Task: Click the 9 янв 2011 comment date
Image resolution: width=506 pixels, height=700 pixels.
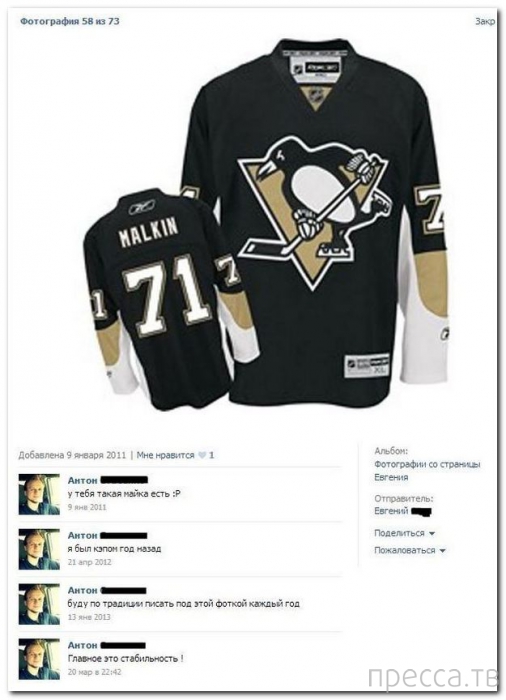Action: tap(87, 507)
